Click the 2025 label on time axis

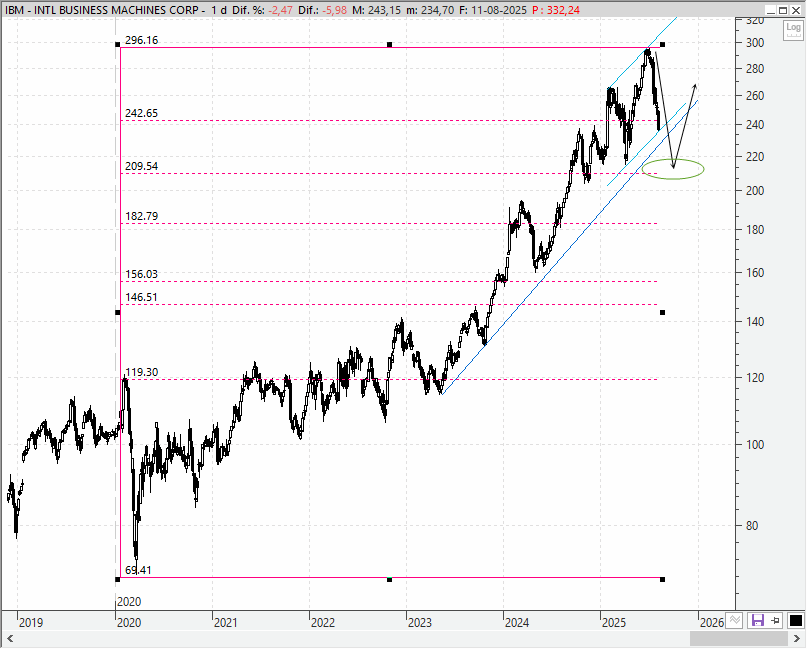[x=614, y=623]
